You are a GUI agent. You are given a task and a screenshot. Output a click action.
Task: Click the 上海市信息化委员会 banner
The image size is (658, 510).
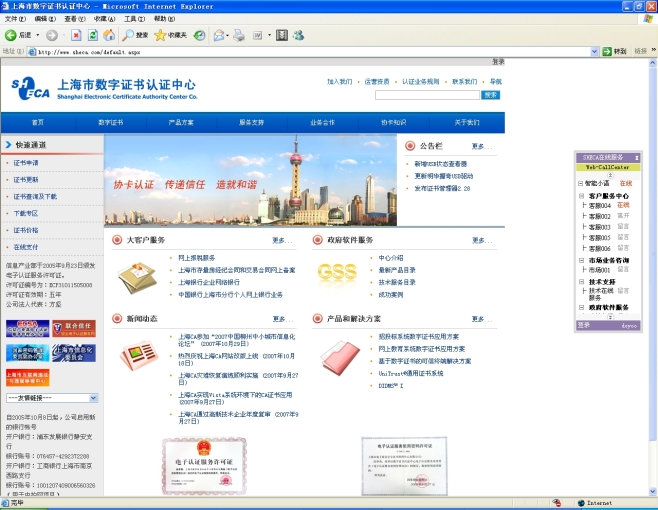coord(74,353)
